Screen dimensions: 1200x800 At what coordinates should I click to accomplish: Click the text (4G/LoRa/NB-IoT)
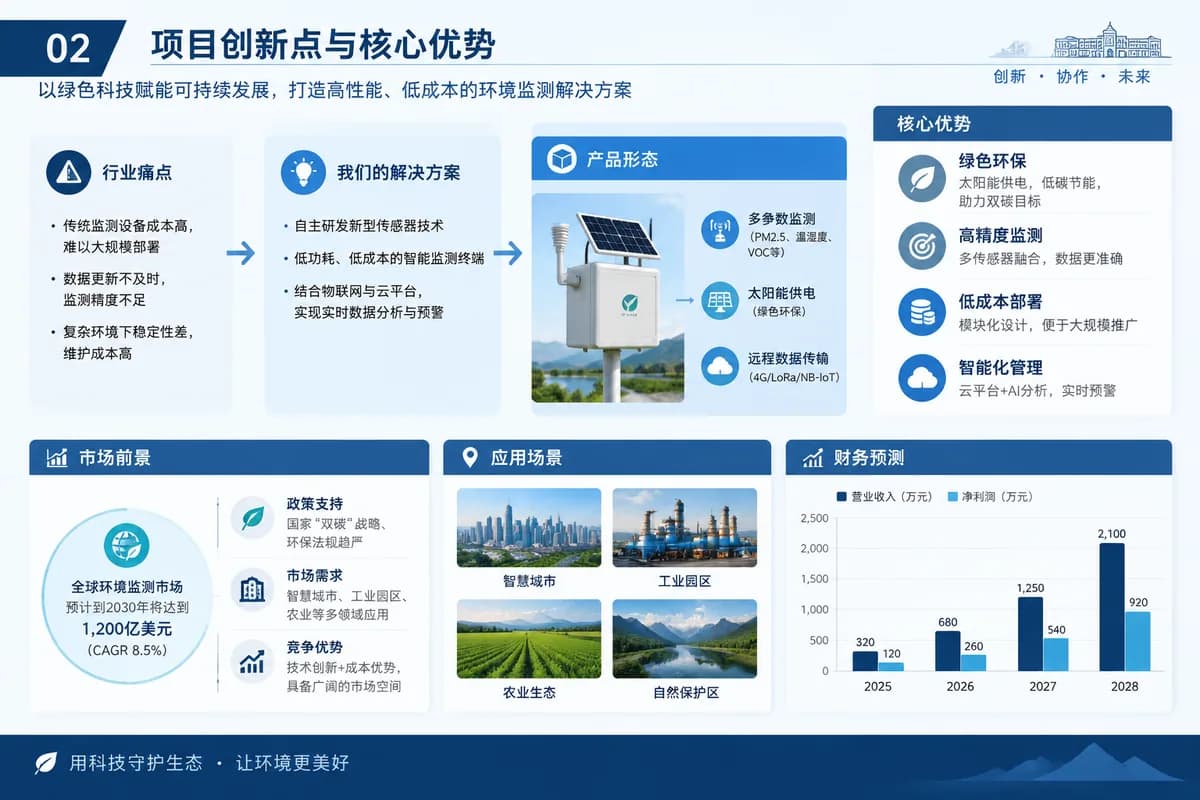pyautogui.click(x=794, y=378)
